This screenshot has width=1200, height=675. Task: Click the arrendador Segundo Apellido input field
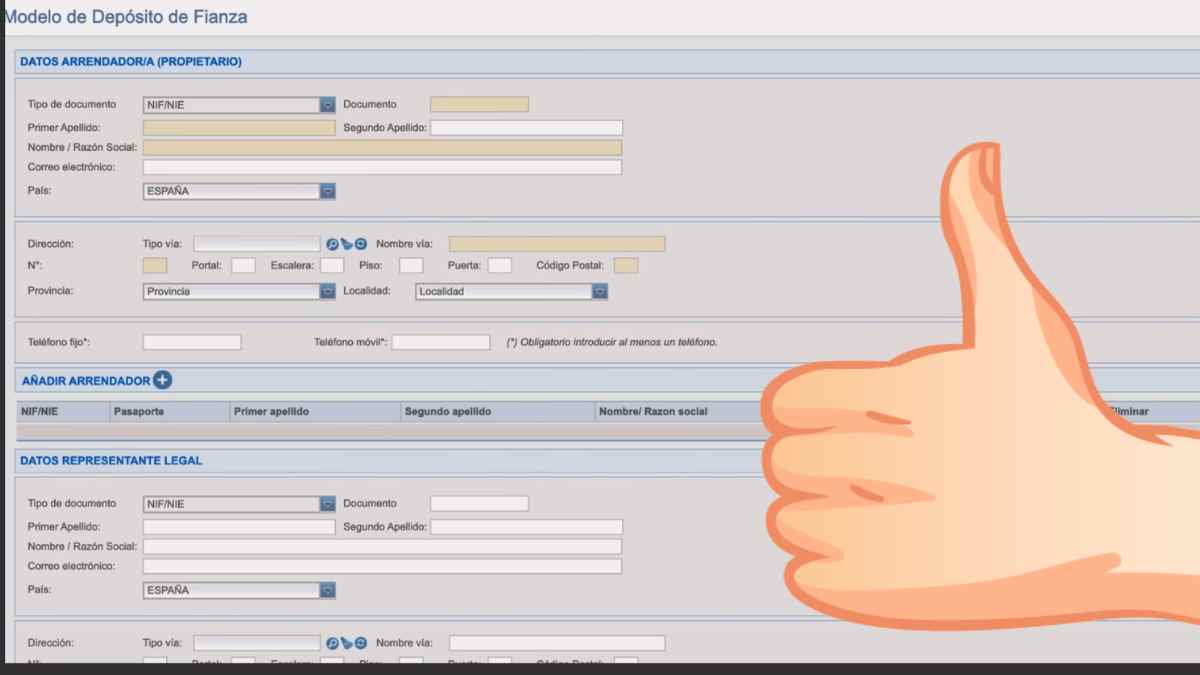pos(526,128)
